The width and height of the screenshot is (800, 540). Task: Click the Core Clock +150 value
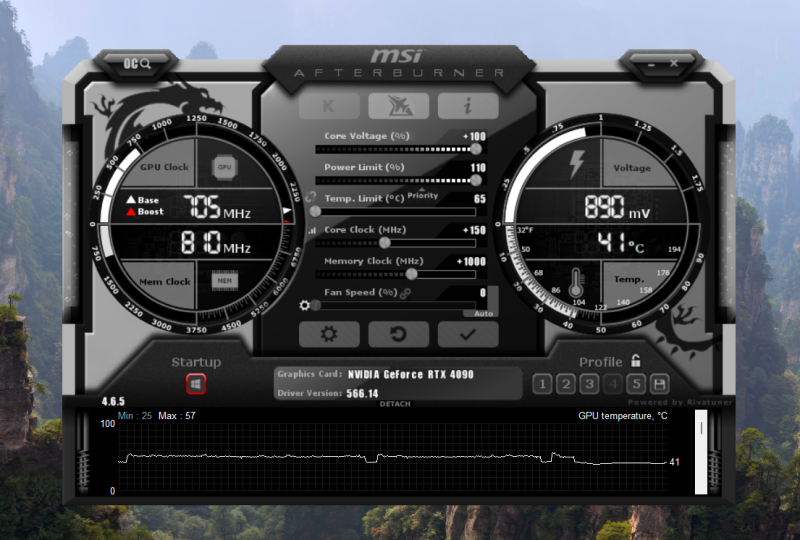[474, 230]
